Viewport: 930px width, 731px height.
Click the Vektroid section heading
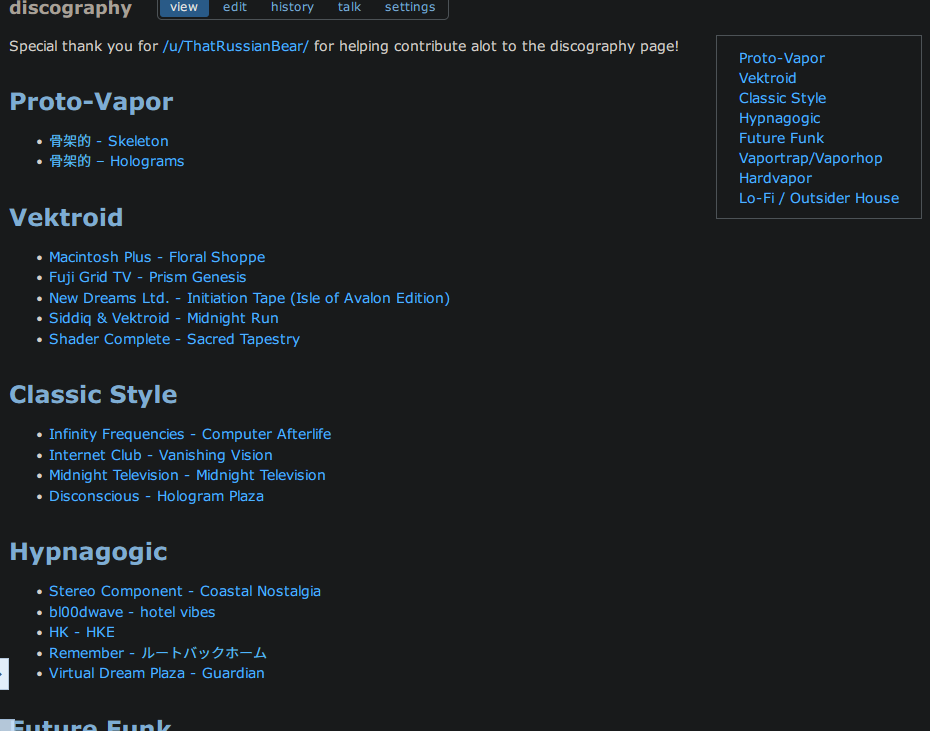coord(66,217)
